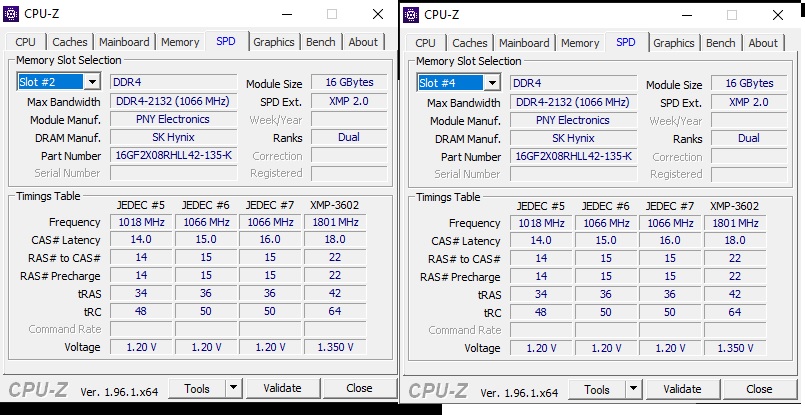Screen dimensions: 805x415
Task: Switch to Mainboard tab in left window
Action: point(124,42)
